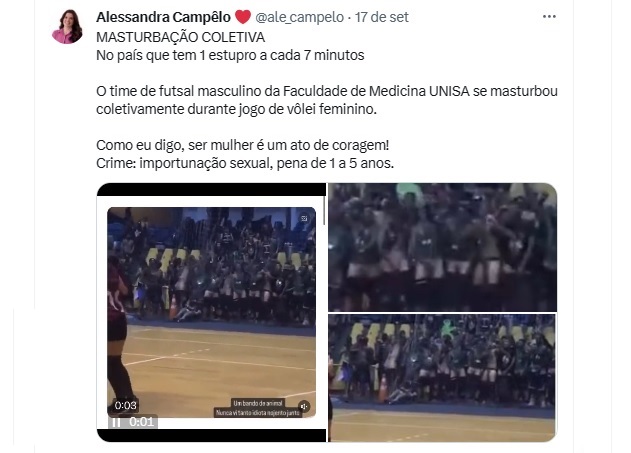Click the tweet line mentioning Faculdade de Medicina UNISA
Image resolution: width=631 pixels, height=453 pixels.
pos(327,91)
